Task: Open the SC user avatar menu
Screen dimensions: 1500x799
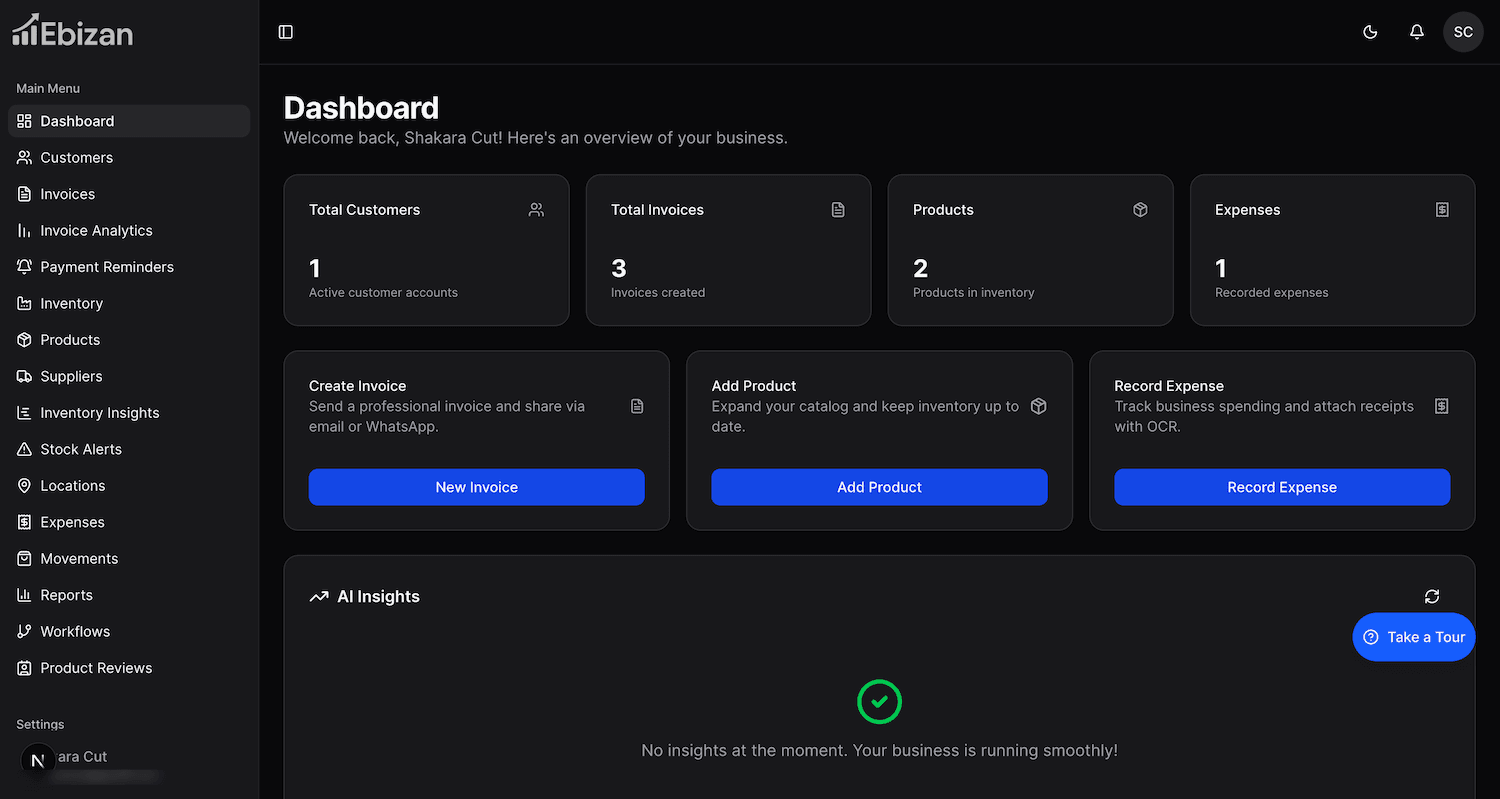Action: pos(1463,32)
